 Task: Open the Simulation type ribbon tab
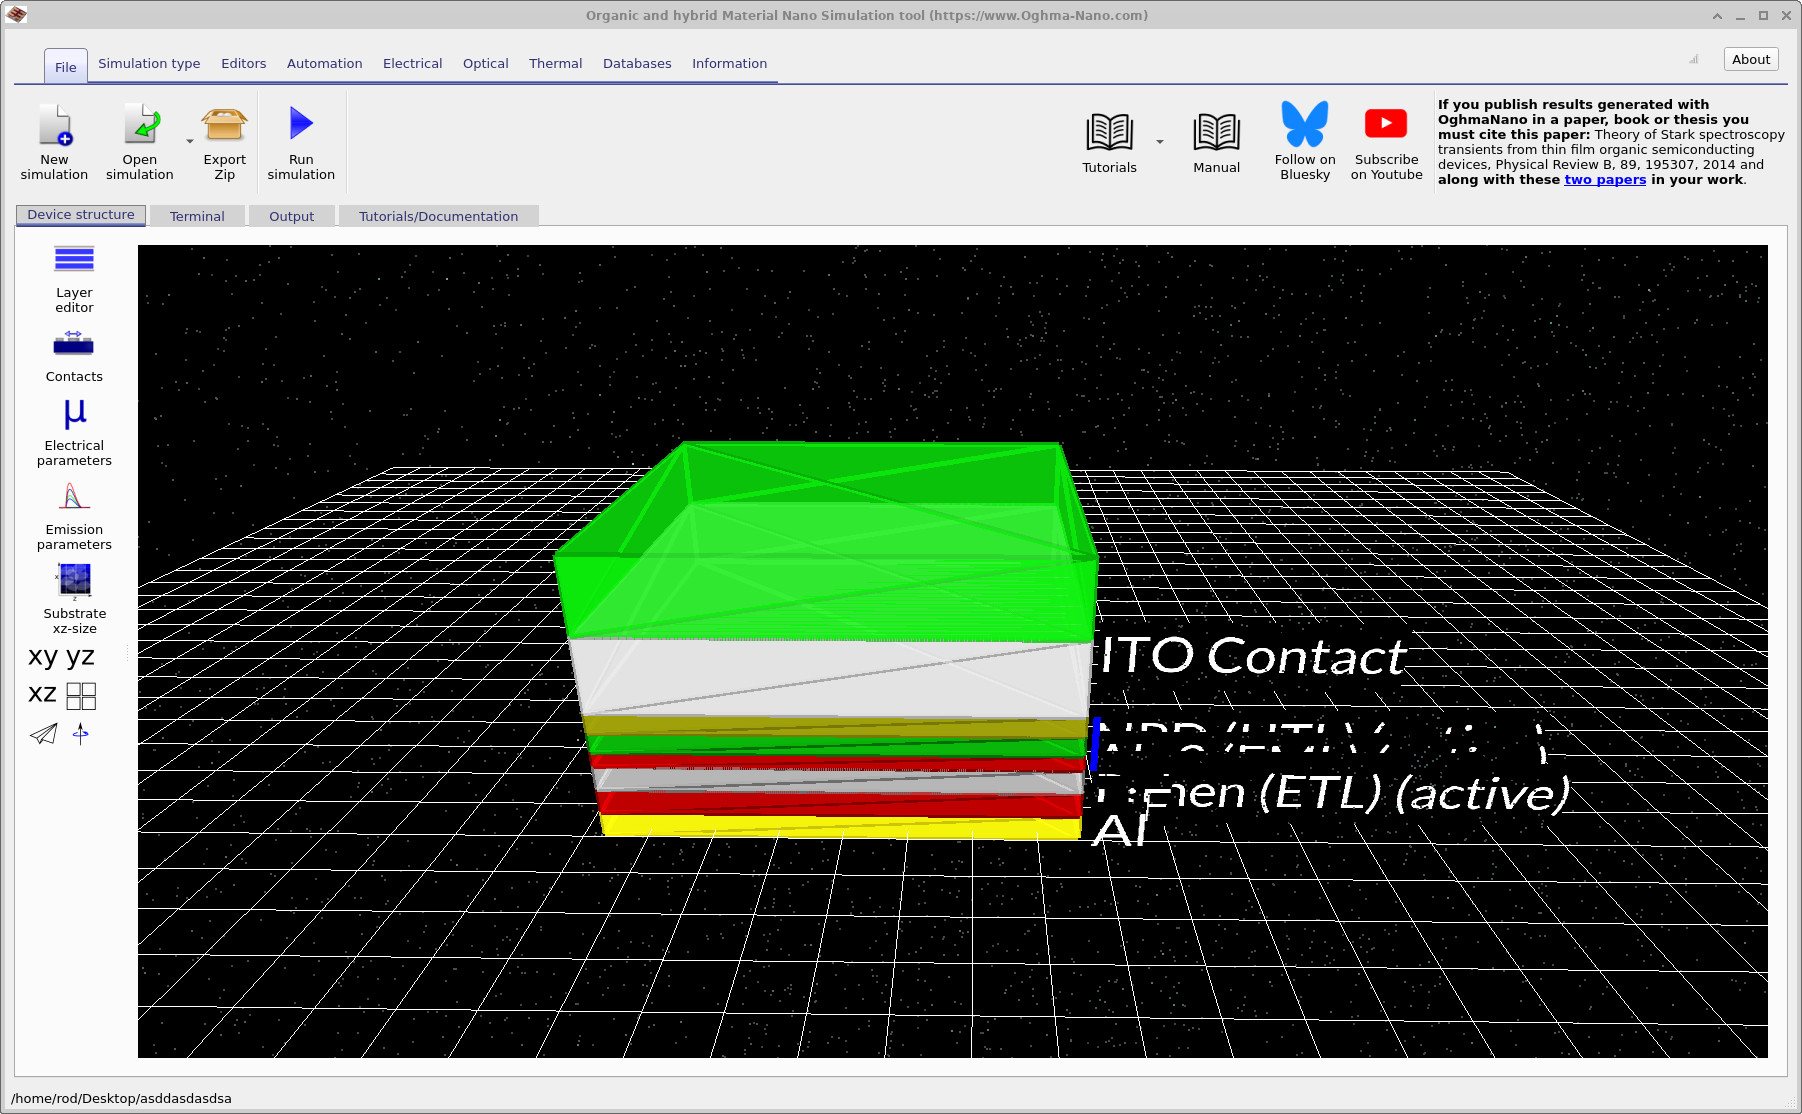[149, 63]
